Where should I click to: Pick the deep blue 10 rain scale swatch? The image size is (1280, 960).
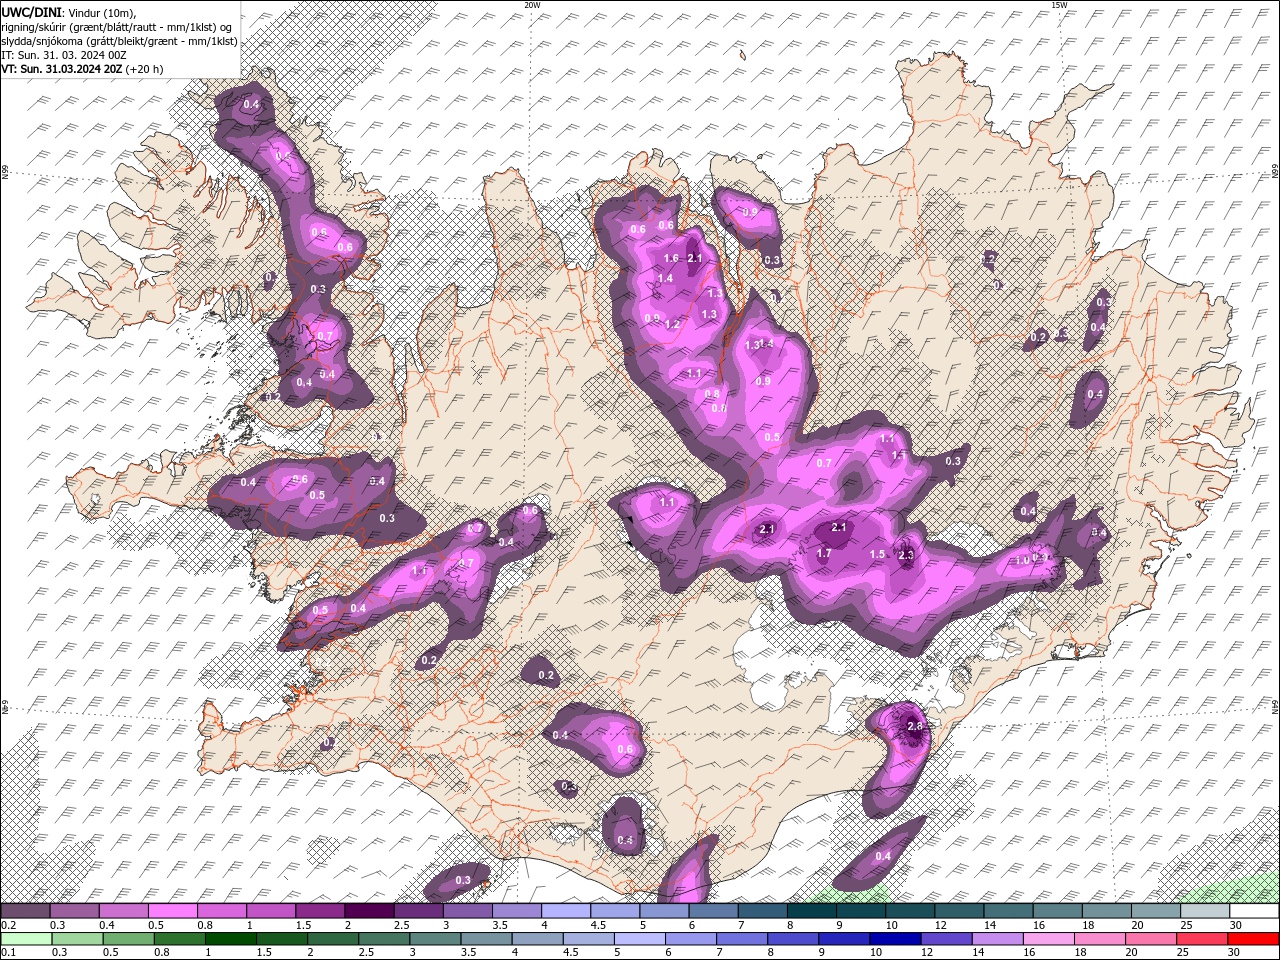pyautogui.click(x=895, y=939)
